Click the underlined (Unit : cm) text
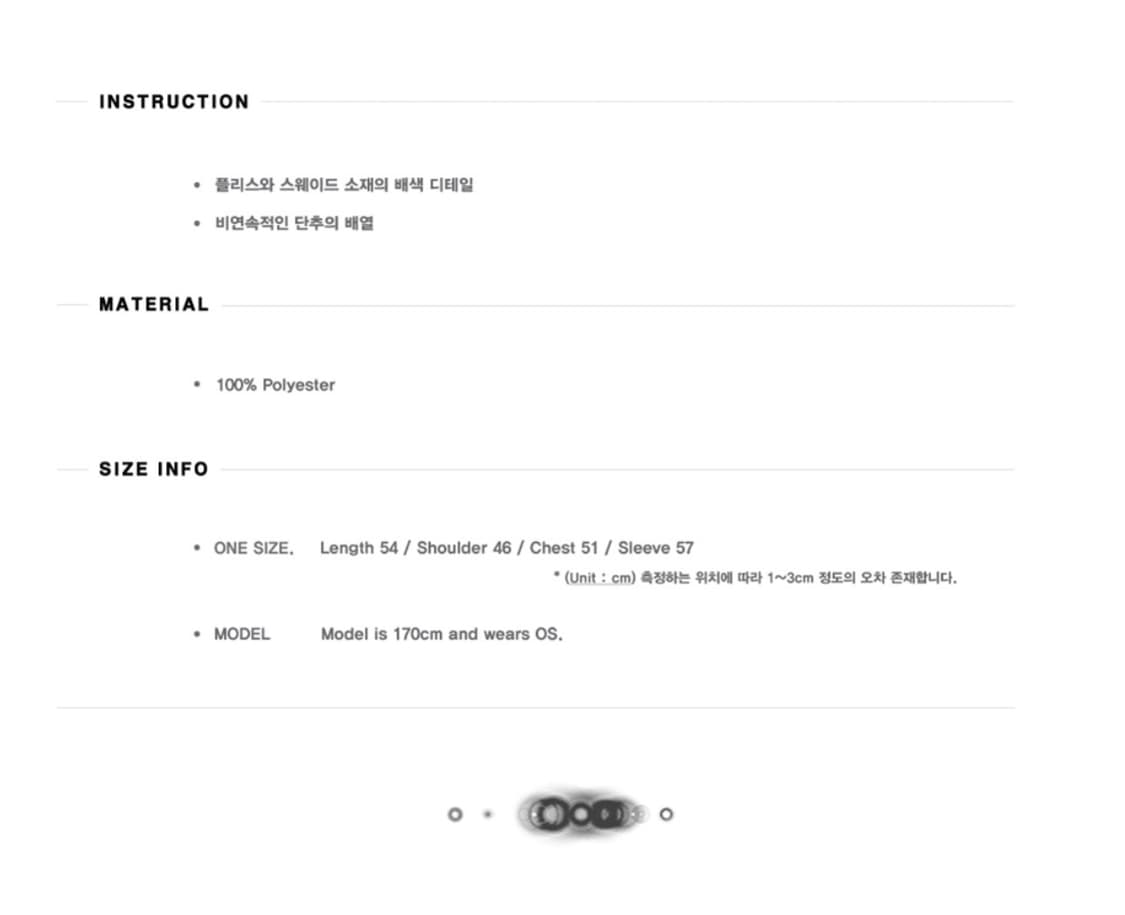This screenshot has height=915, width=1125. pyautogui.click(x=600, y=578)
